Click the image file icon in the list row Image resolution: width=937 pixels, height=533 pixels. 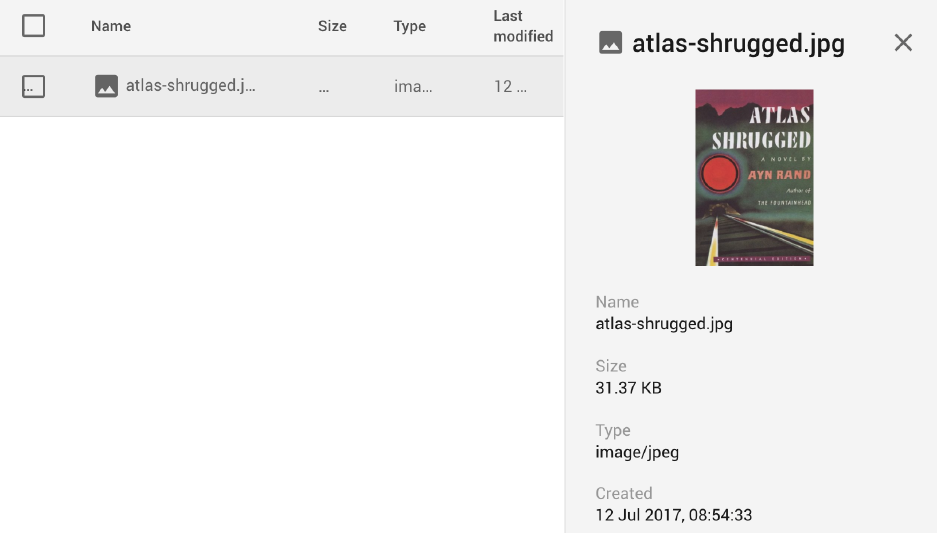106,86
